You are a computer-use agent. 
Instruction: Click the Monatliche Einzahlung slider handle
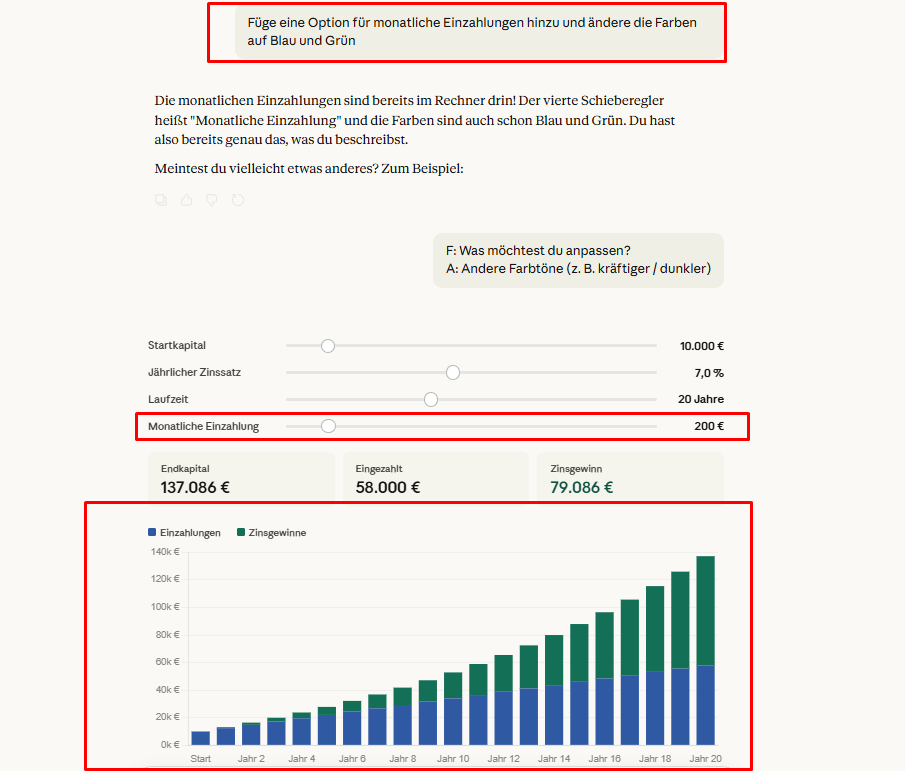327,426
